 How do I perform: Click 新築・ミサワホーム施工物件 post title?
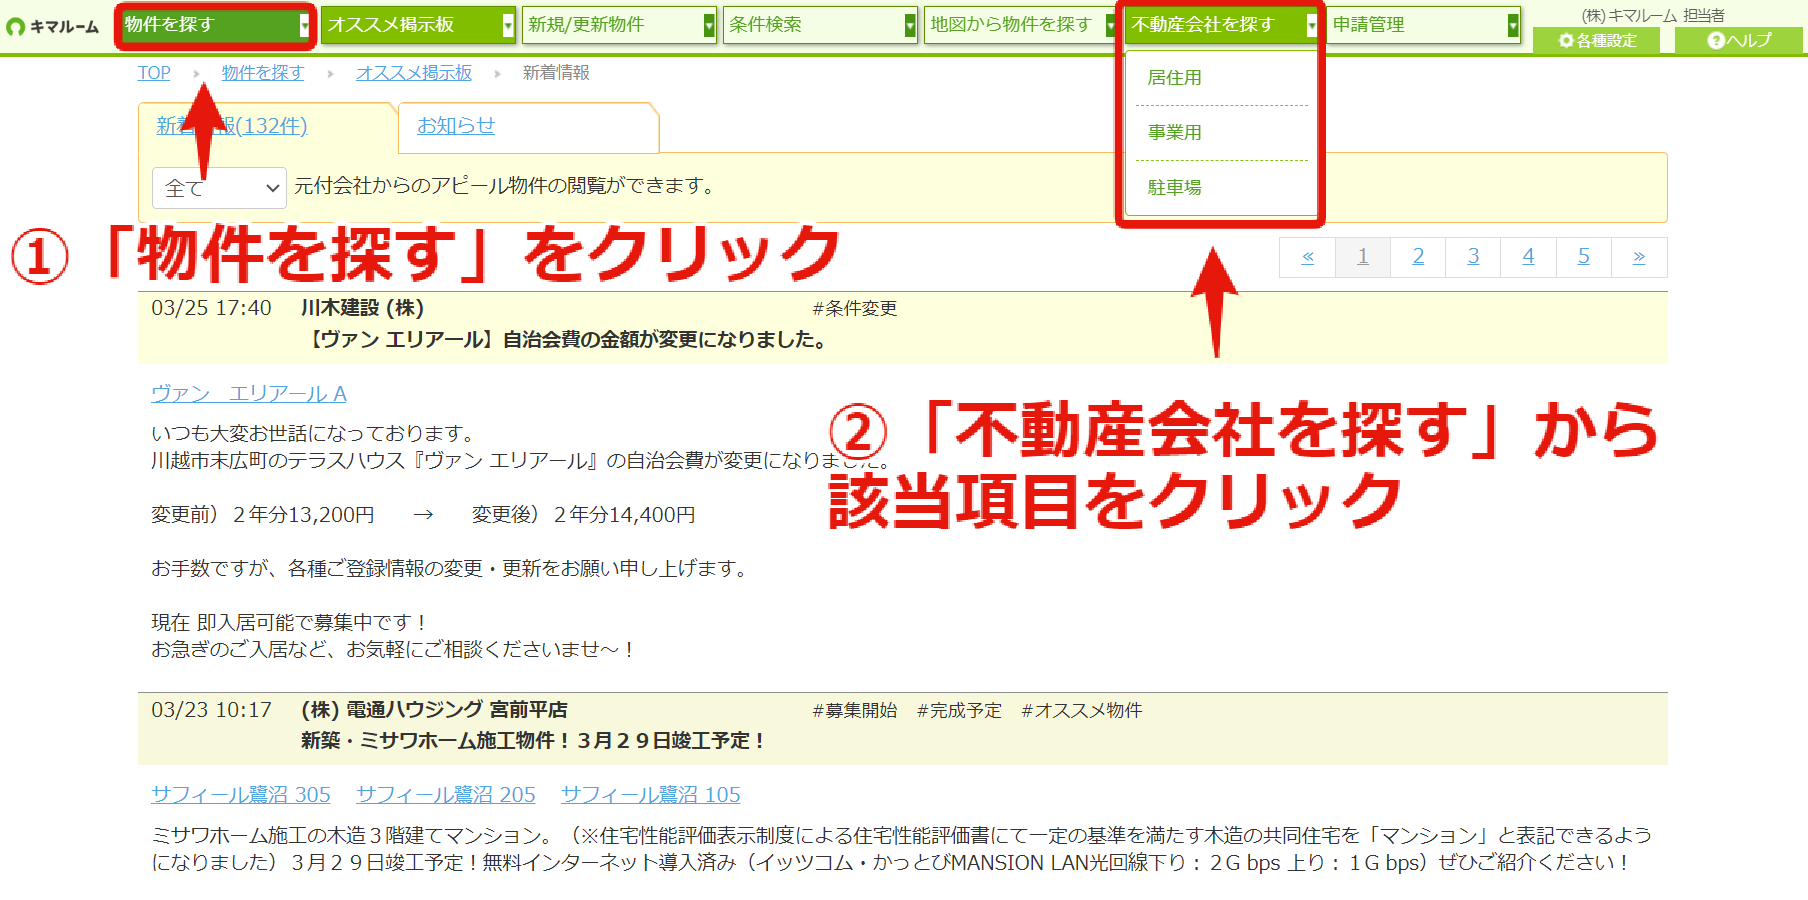click(535, 741)
